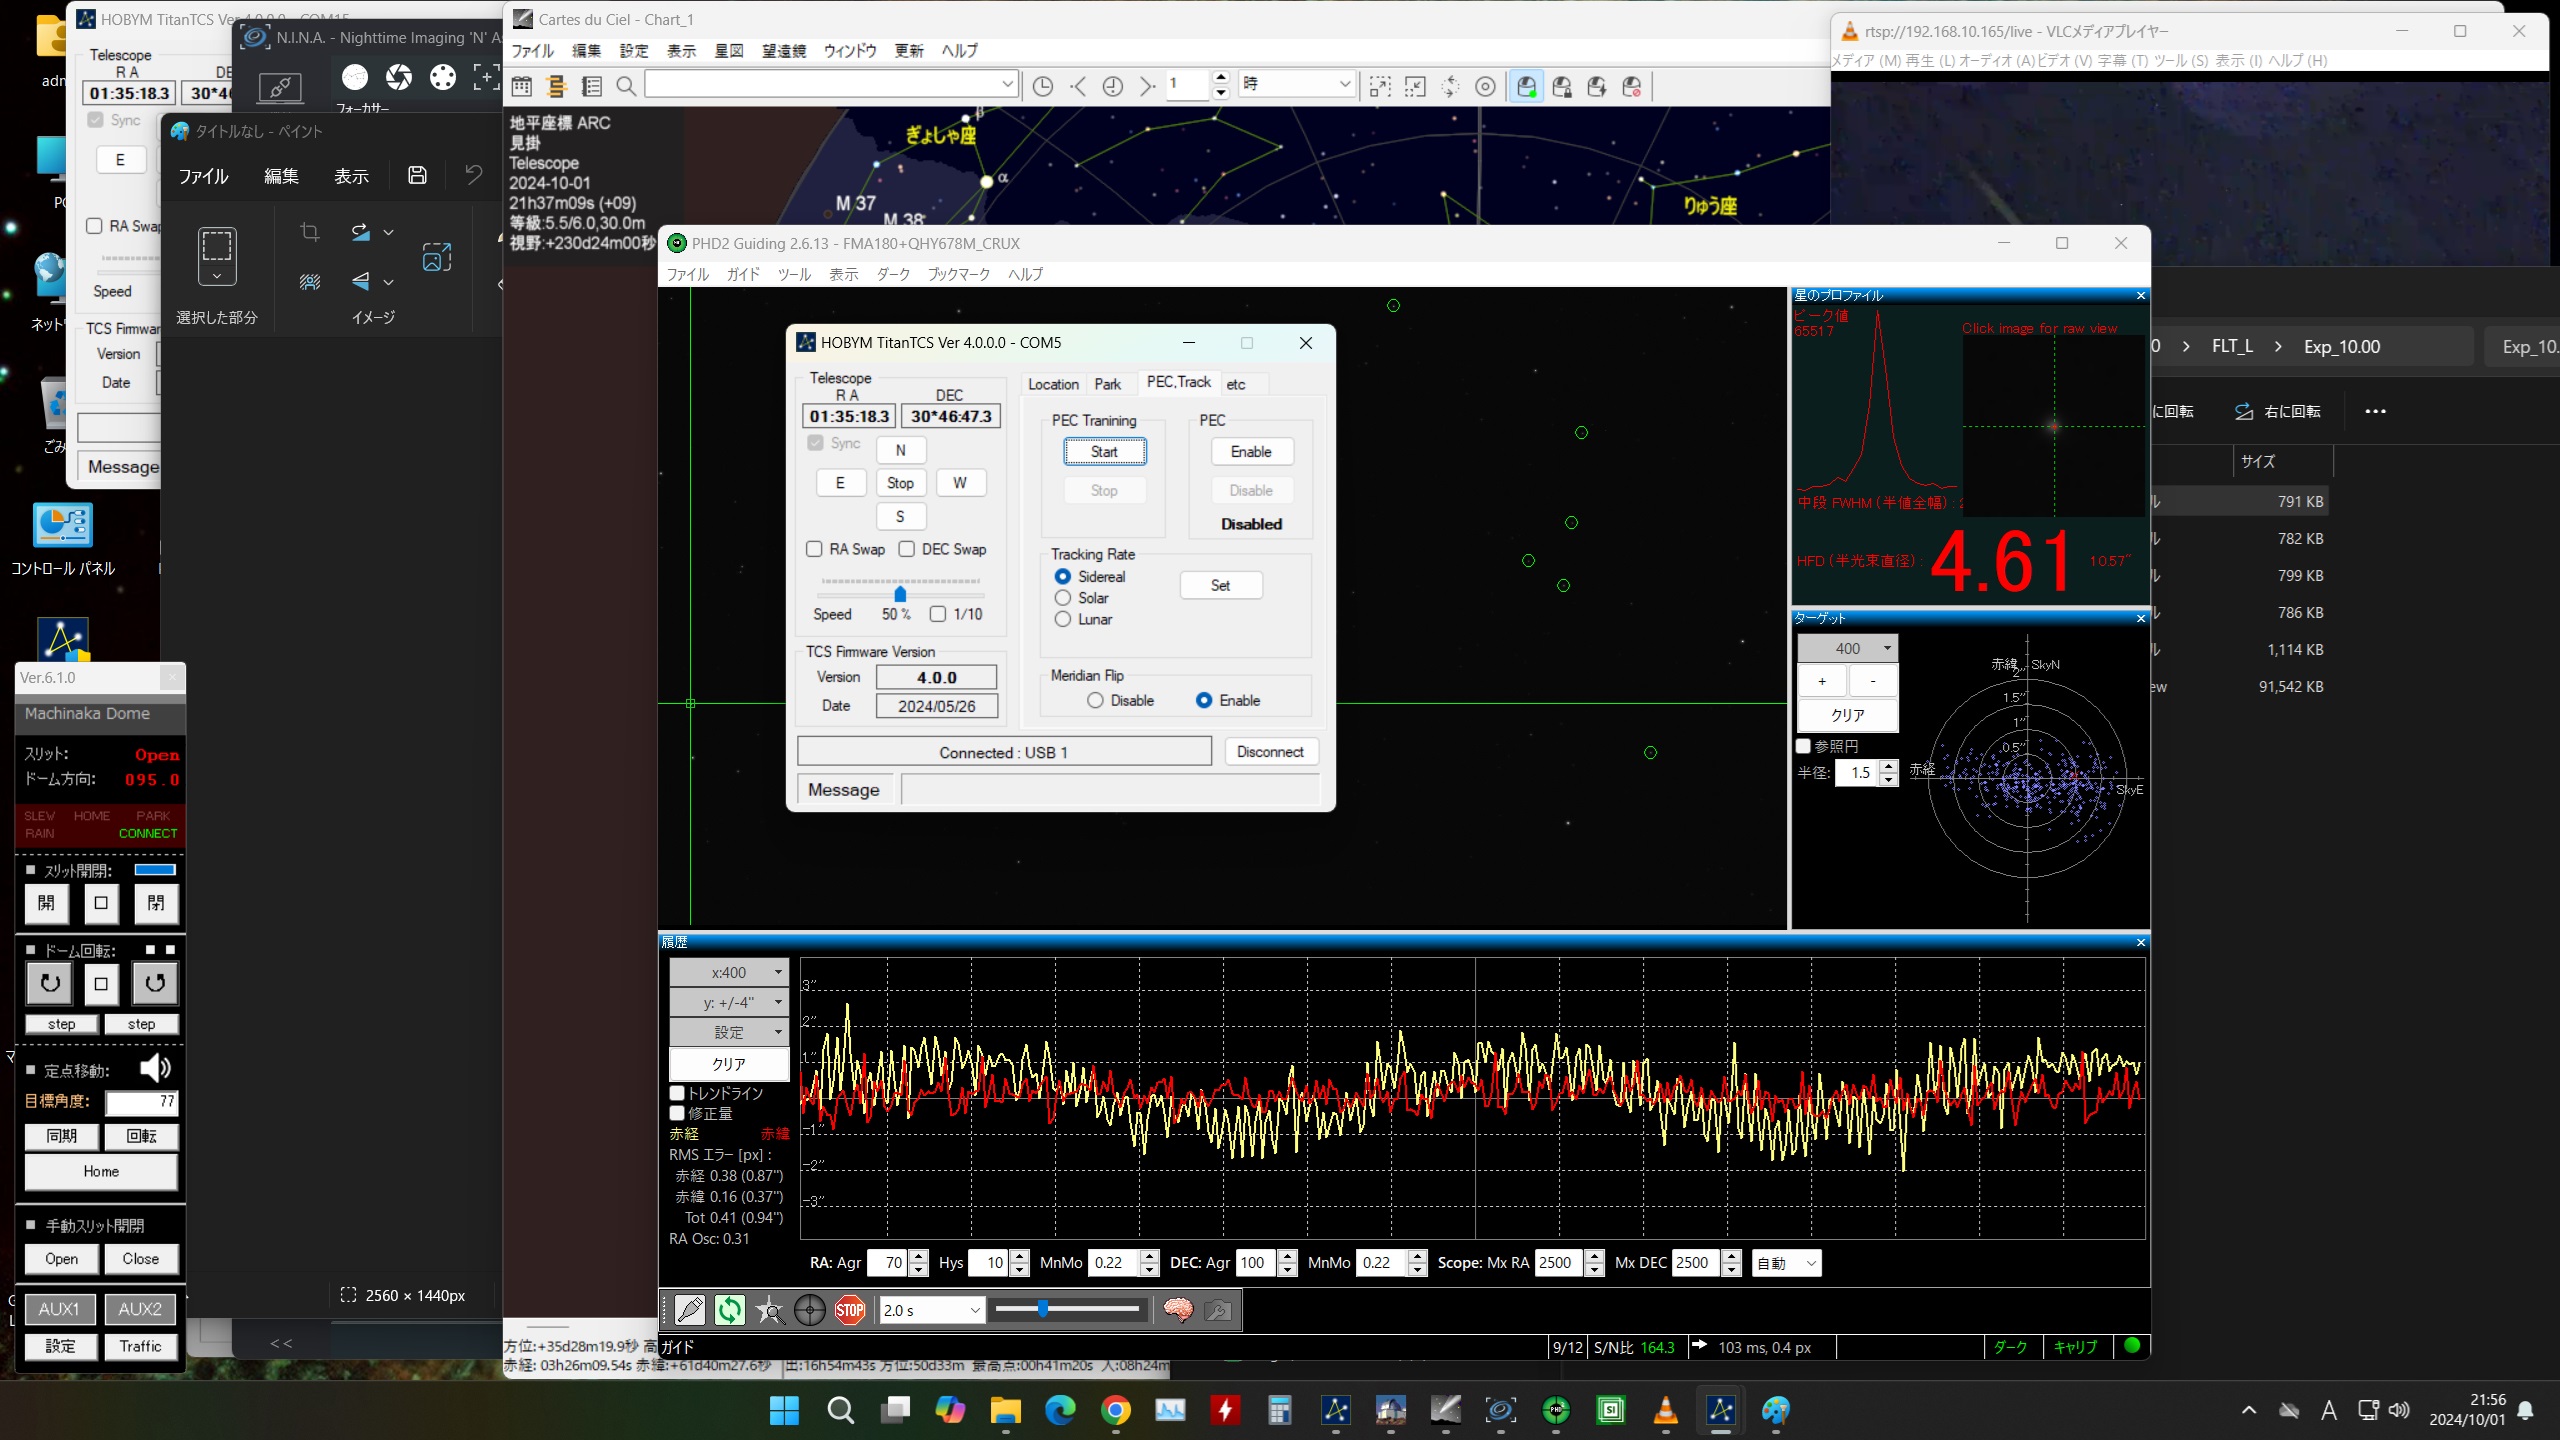Click Cartes du Ciel telescope connect icon

[x=1526, y=86]
